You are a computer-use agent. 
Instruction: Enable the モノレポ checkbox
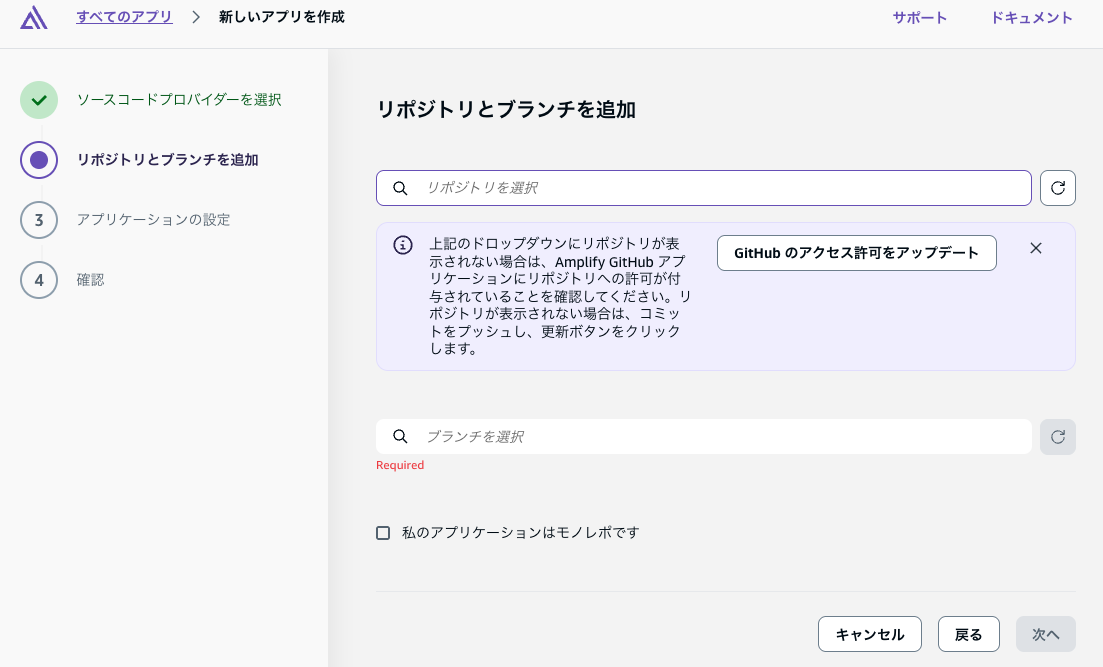tap(383, 533)
